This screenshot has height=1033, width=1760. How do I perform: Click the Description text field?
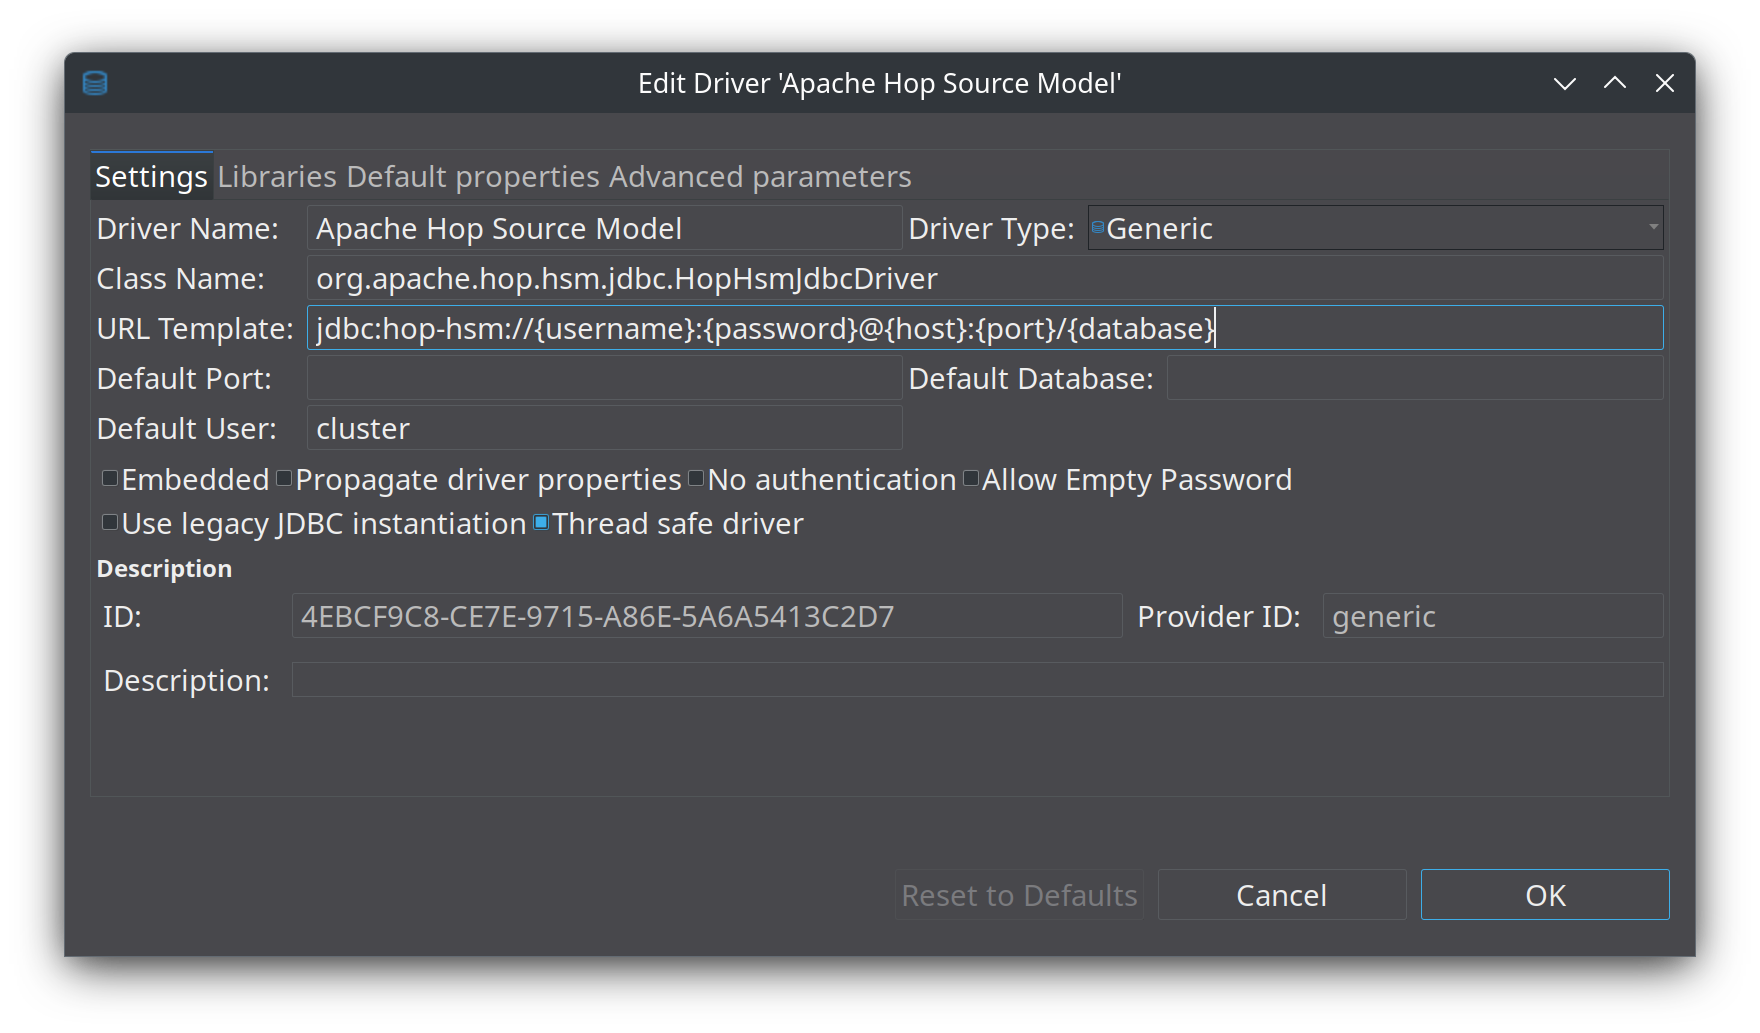pyautogui.click(x=977, y=680)
